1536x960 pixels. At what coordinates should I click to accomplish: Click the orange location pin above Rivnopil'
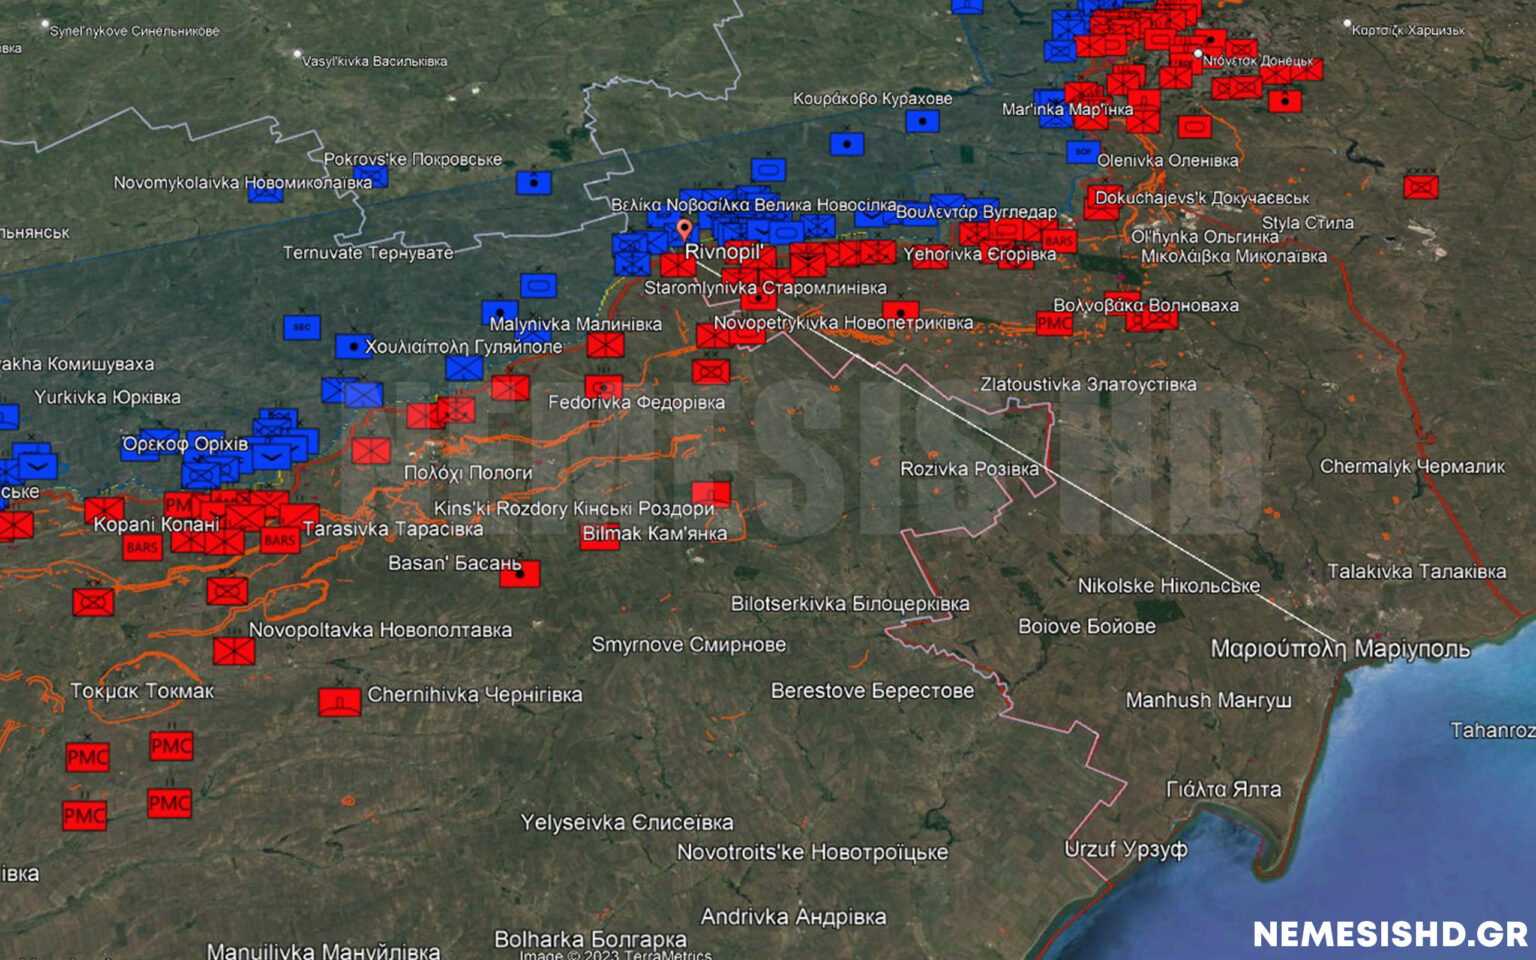684,231
